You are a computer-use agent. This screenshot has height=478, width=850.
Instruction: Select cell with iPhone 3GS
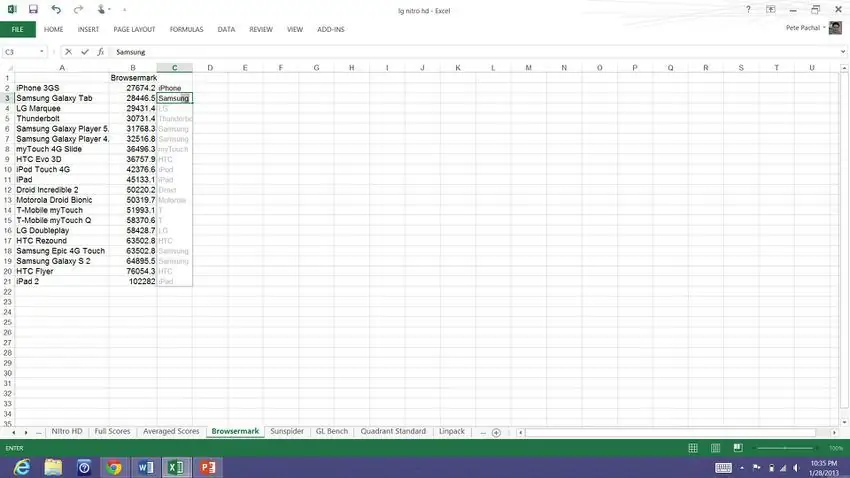point(62,88)
